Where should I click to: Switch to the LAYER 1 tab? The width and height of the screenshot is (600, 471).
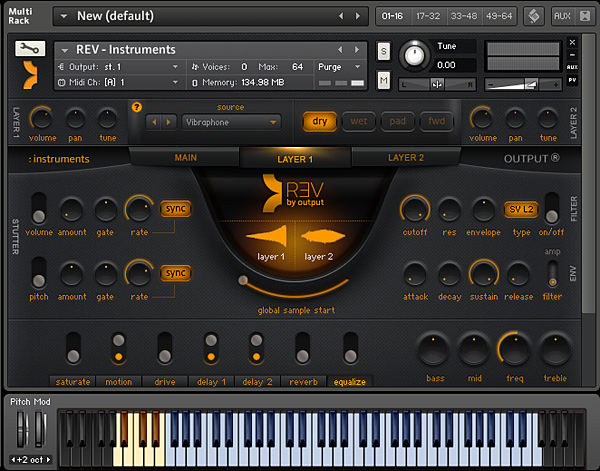coord(295,159)
